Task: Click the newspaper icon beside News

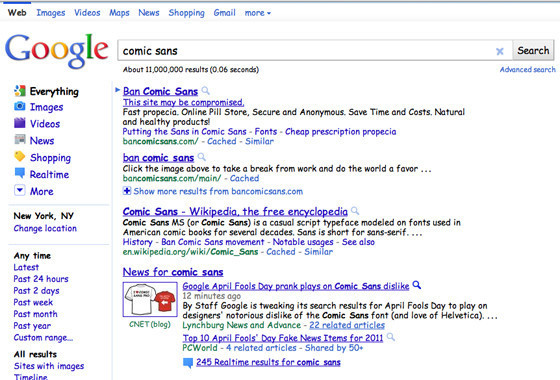Action: point(20,139)
